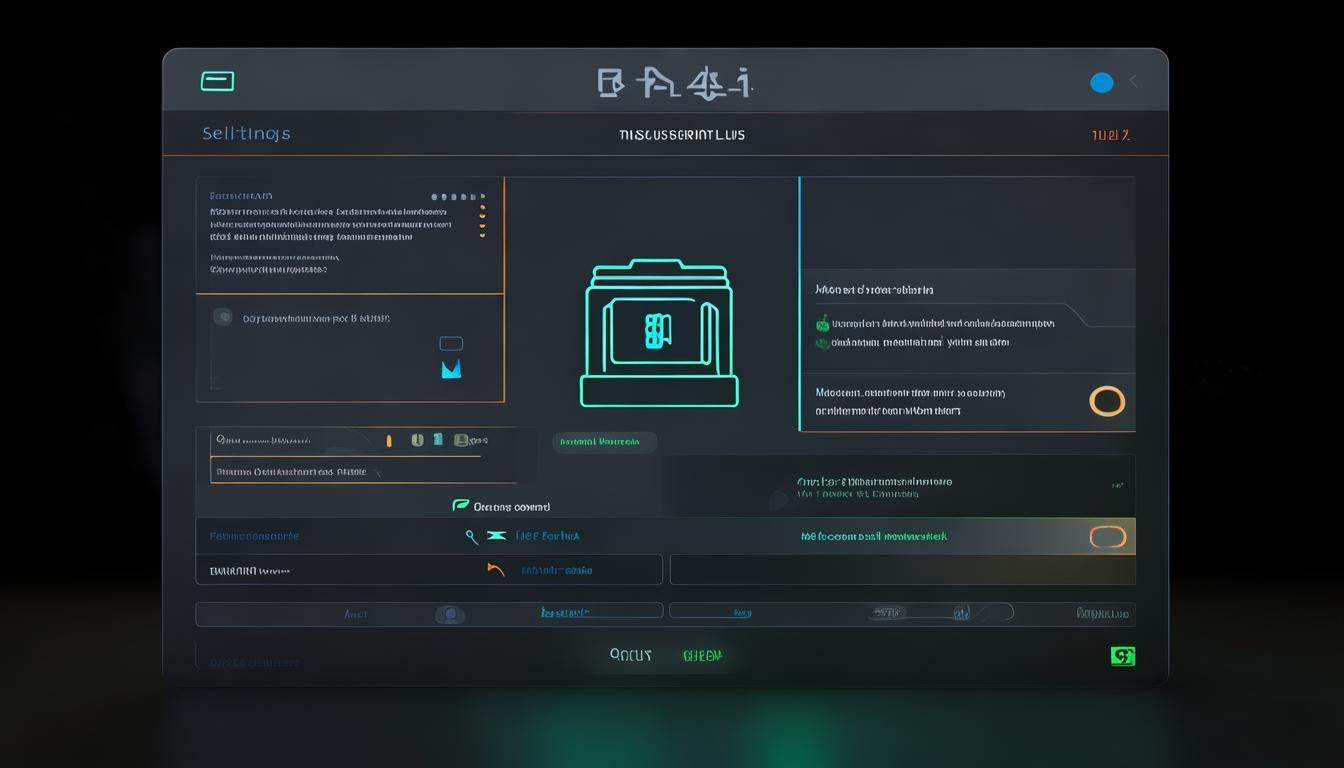Click the orange curved arrow icon
Viewport: 1344px width, 768px height.
(x=495, y=570)
